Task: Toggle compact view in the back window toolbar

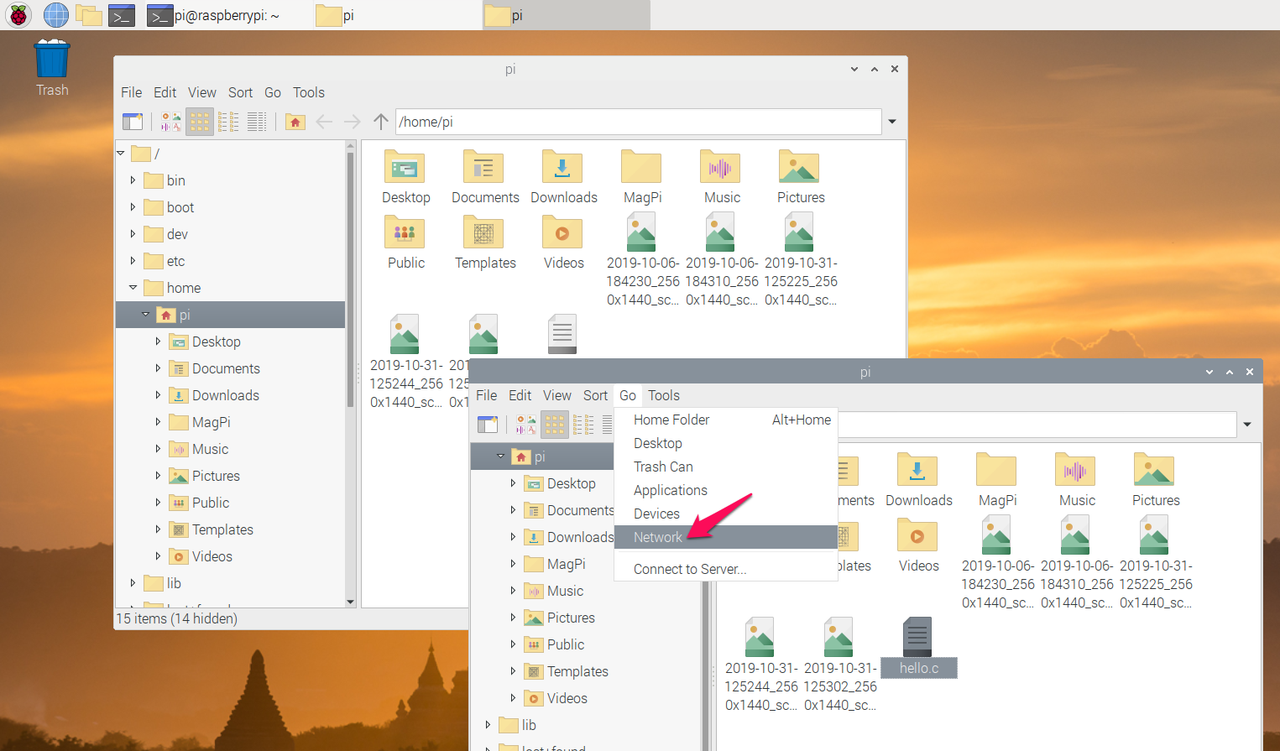Action: pos(228,122)
